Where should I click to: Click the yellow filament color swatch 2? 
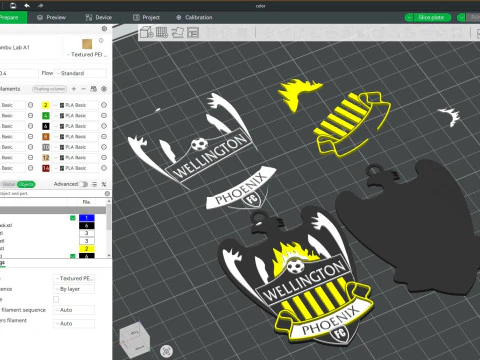(x=46, y=105)
